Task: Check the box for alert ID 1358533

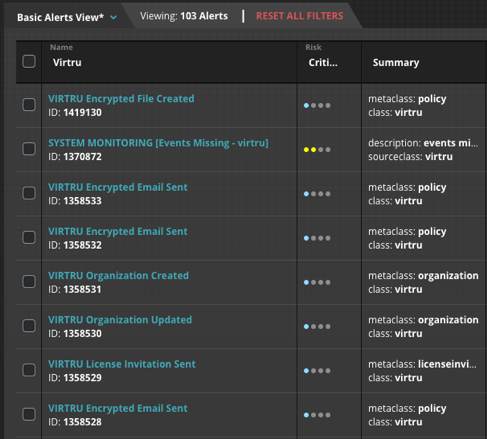Action: pyautogui.click(x=29, y=193)
